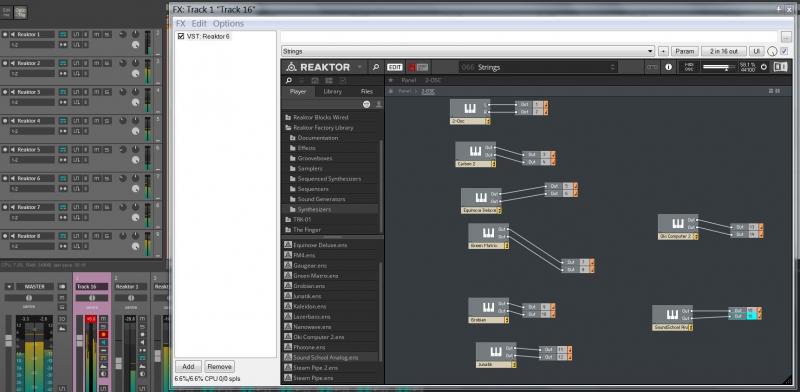The image size is (800, 392).
Task: Click the comment field above the Strings preset box
Action: (529, 37)
